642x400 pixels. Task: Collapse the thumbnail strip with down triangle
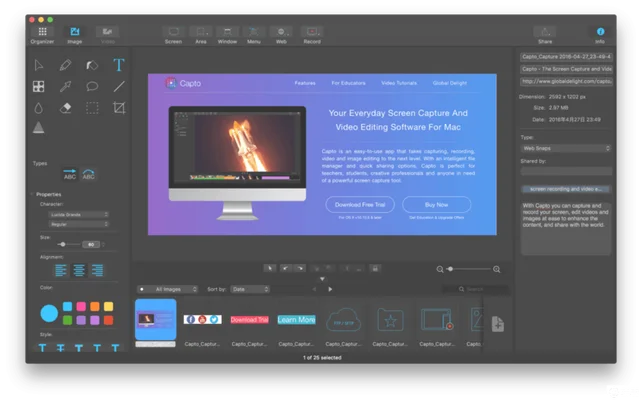point(322,279)
